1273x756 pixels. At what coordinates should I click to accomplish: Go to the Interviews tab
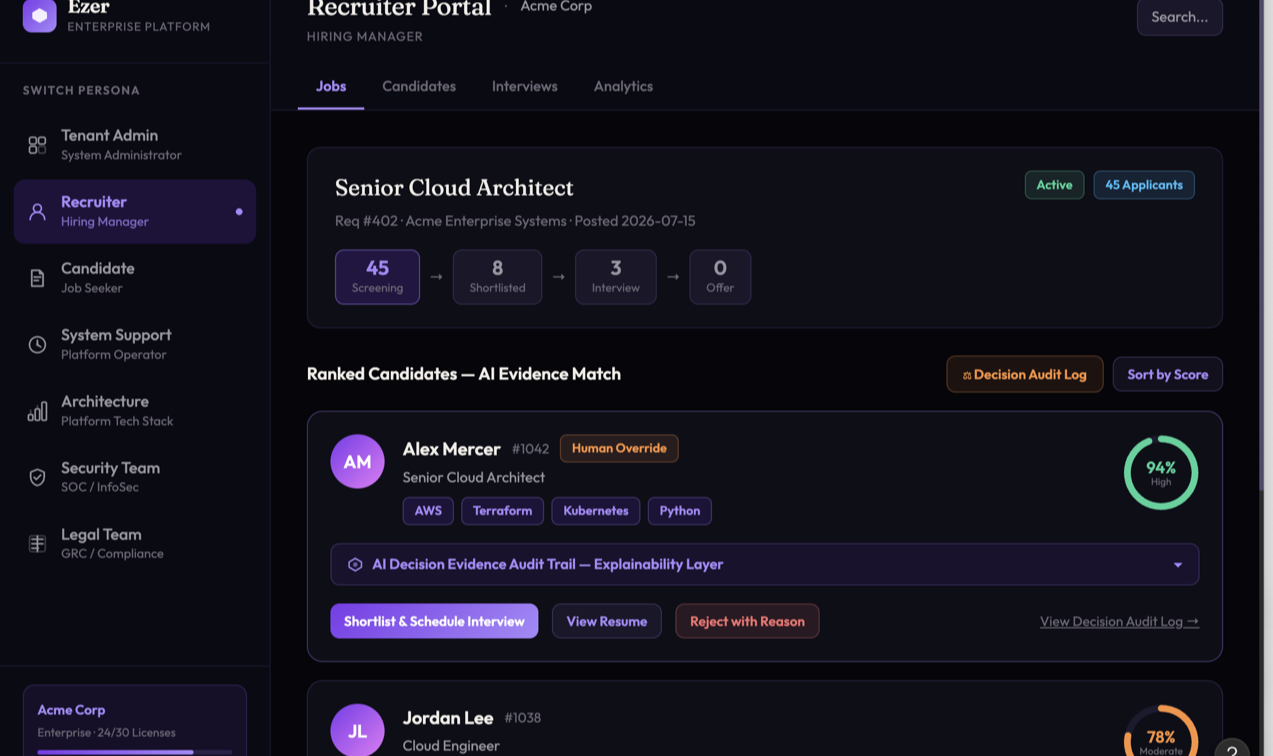(x=525, y=87)
